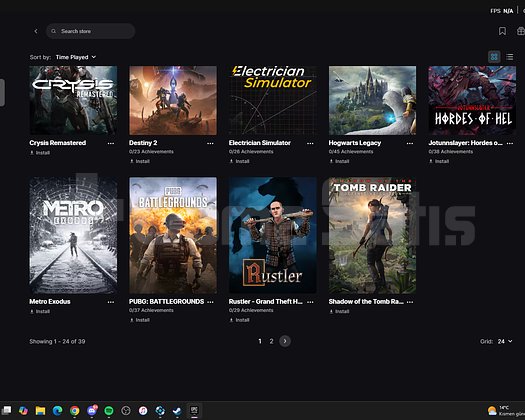Open the gift box icon
Image resolution: width=525 pixels, height=420 pixels.
521,31
